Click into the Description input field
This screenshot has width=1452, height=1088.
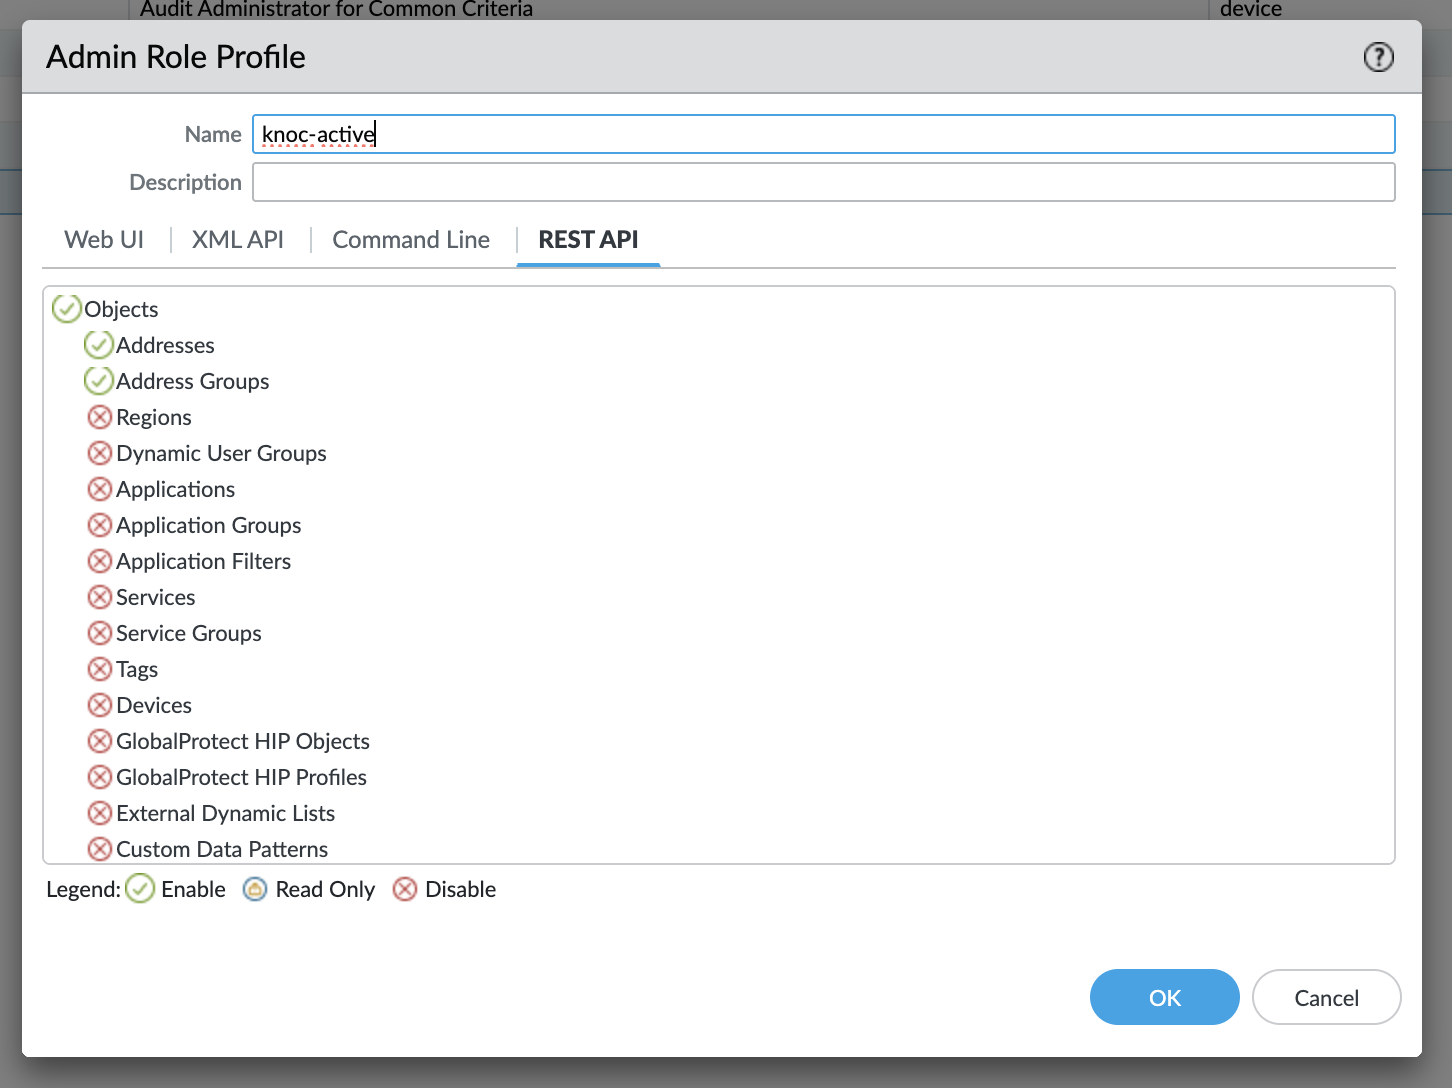pos(823,182)
